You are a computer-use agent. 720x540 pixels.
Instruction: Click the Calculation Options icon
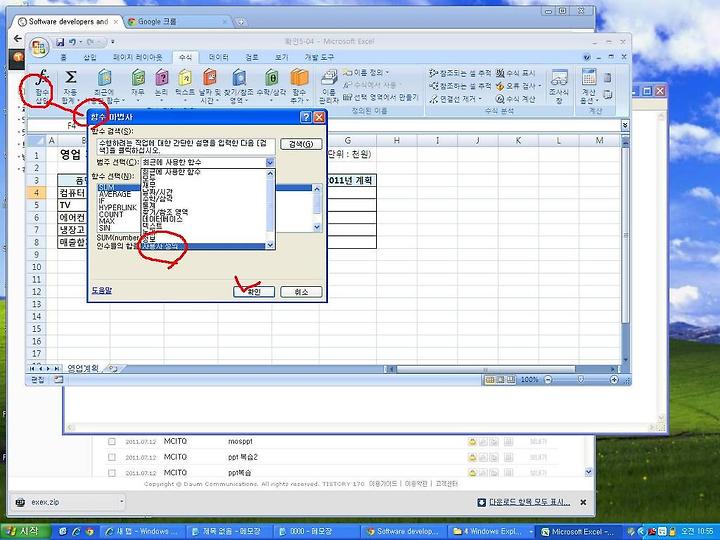(589, 77)
